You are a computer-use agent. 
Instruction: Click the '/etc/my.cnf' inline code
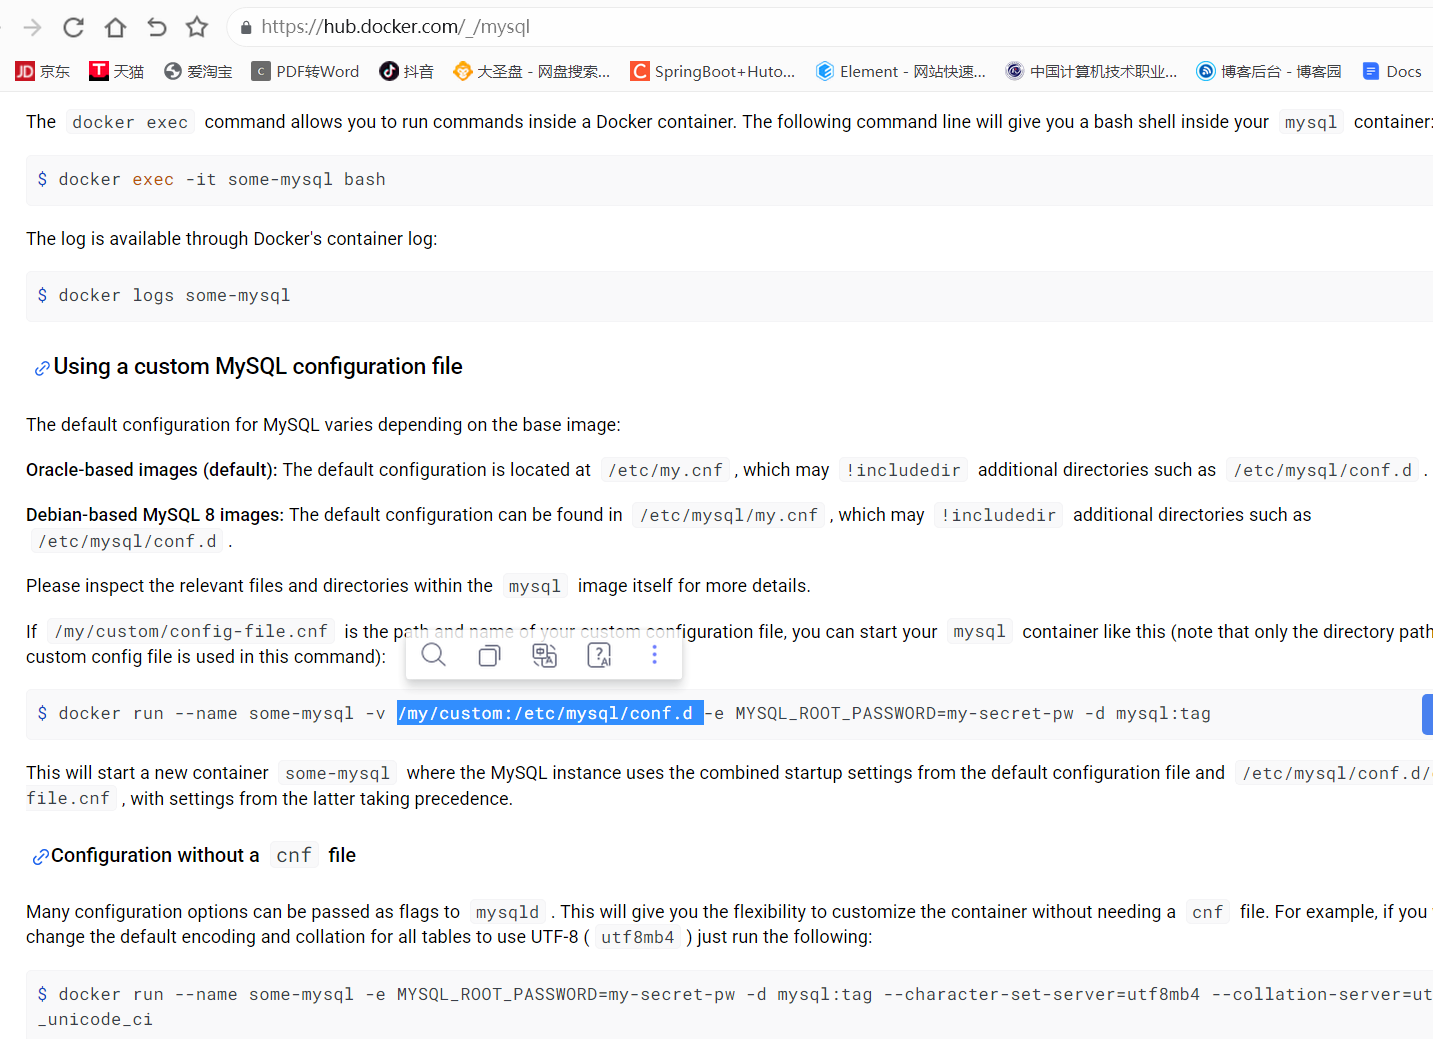[x=665, y=470]
